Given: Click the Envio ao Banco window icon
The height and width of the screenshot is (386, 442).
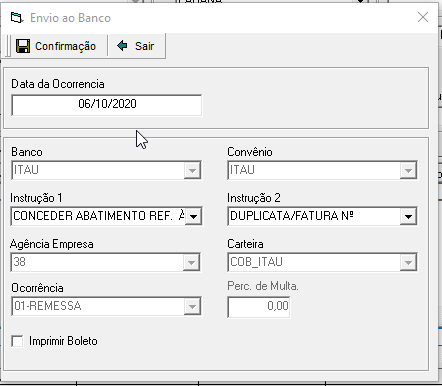Looking at the screenshot, I should click(16, 18).
